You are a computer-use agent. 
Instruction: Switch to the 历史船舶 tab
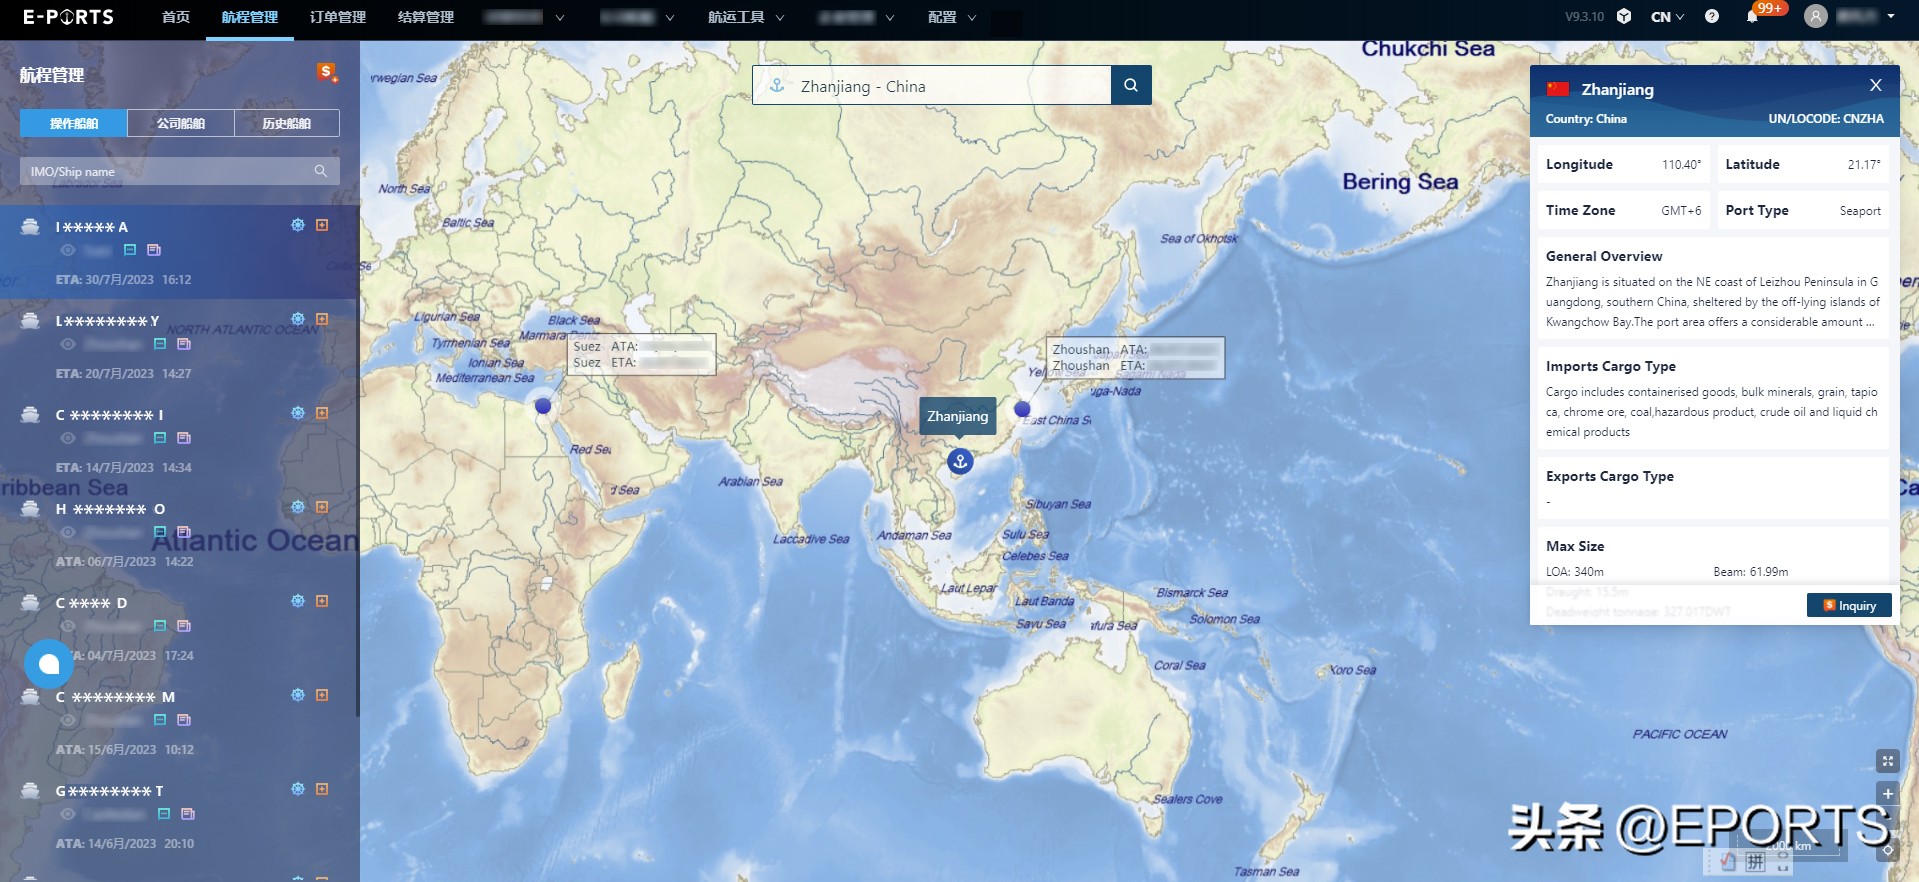click(x=287, y=123)
